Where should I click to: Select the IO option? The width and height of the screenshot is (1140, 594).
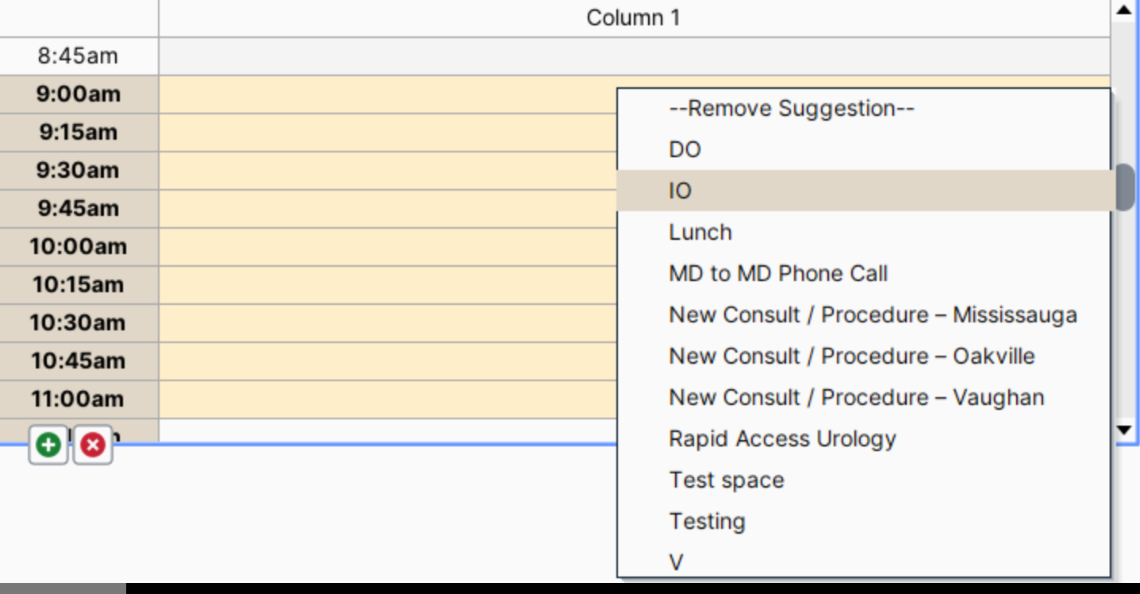tap(680, 191)
